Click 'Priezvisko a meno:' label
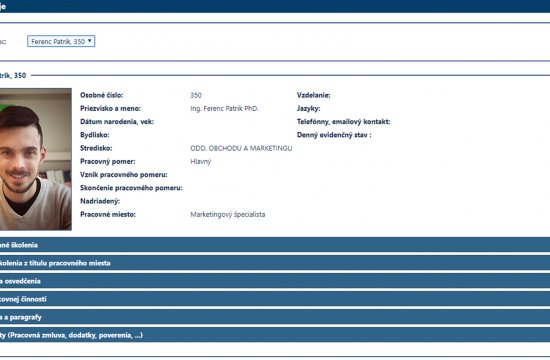 (110, 108)
